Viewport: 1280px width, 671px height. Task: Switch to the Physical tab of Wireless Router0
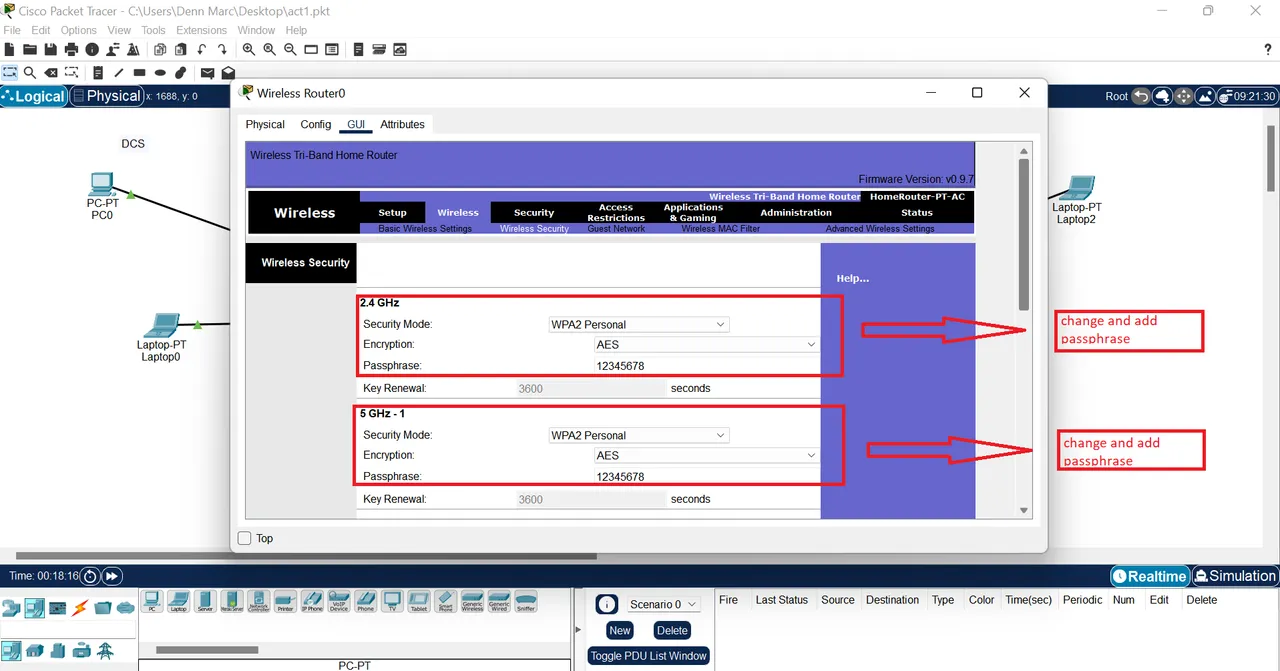265,124
